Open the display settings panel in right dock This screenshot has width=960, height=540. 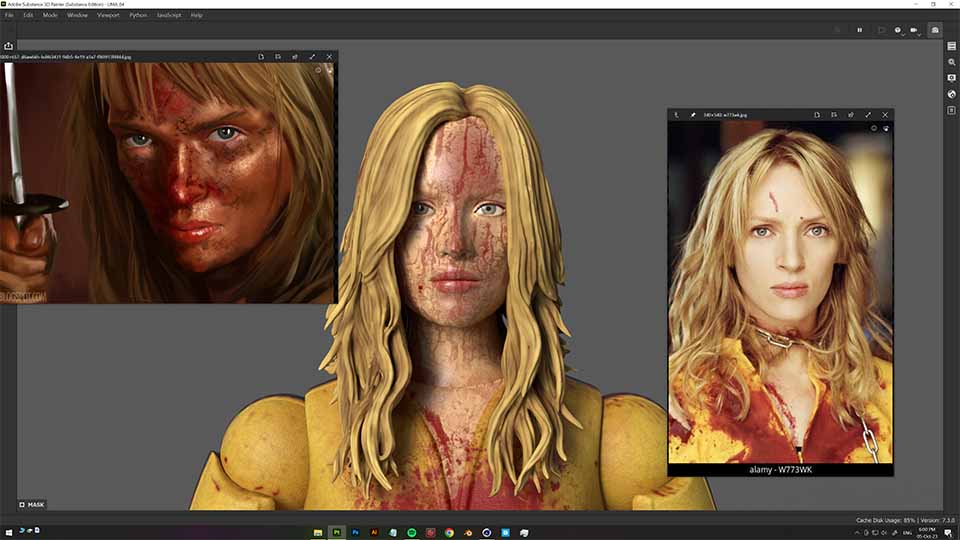point(951,78)
